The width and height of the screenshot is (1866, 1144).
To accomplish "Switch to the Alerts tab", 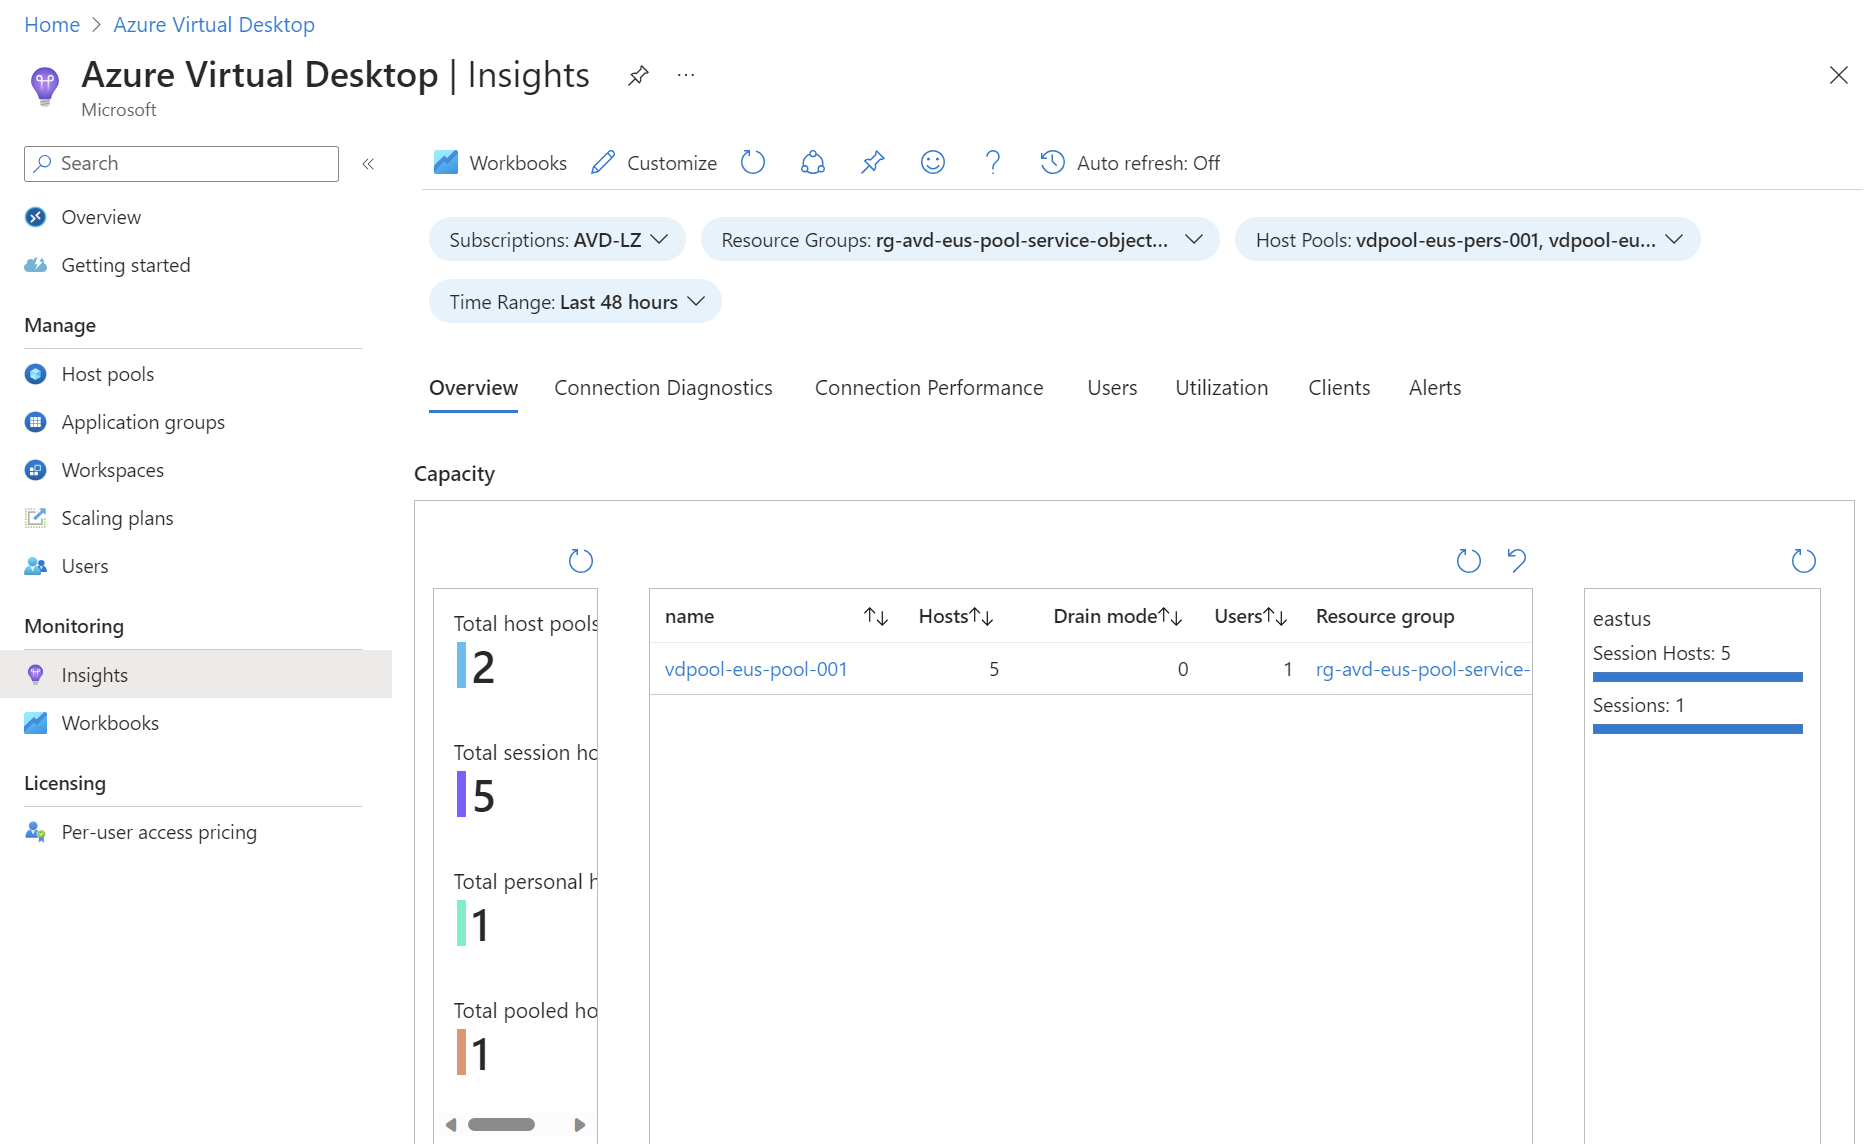I will point(1435,388).
